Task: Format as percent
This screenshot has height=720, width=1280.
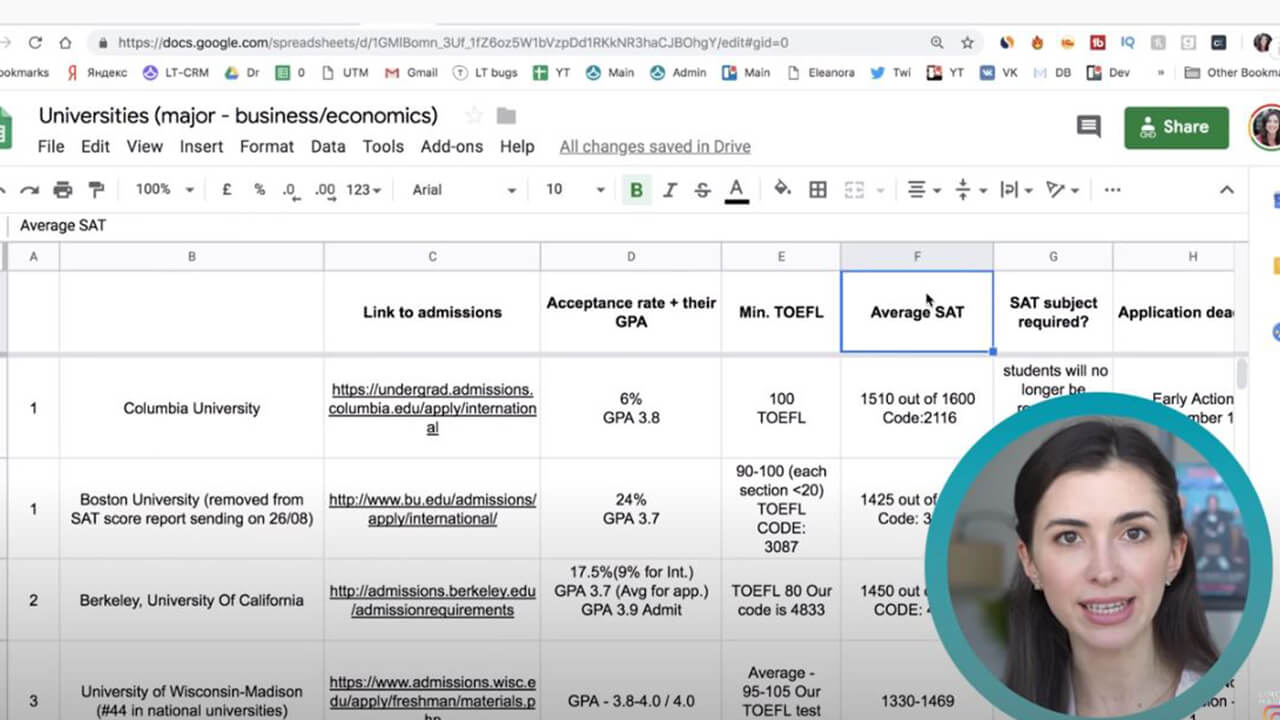Action: pos(259,190)
